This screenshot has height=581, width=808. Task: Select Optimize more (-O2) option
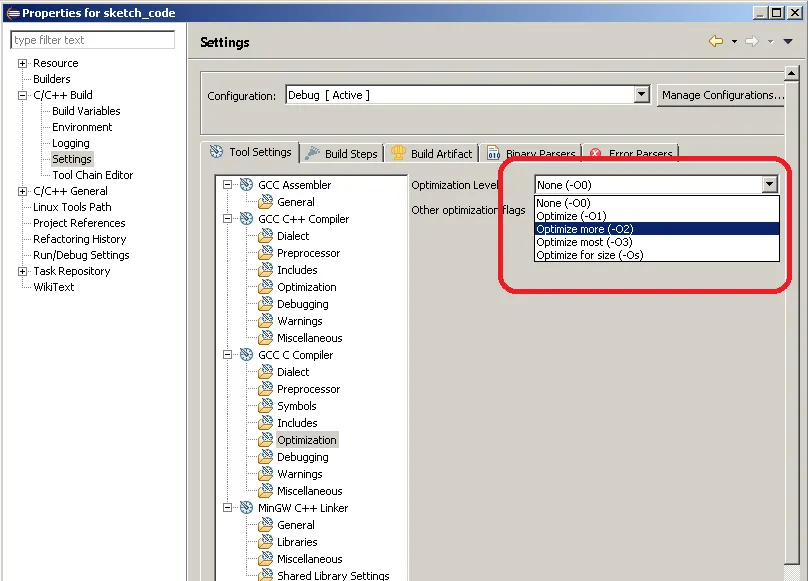tap(657, 229)
